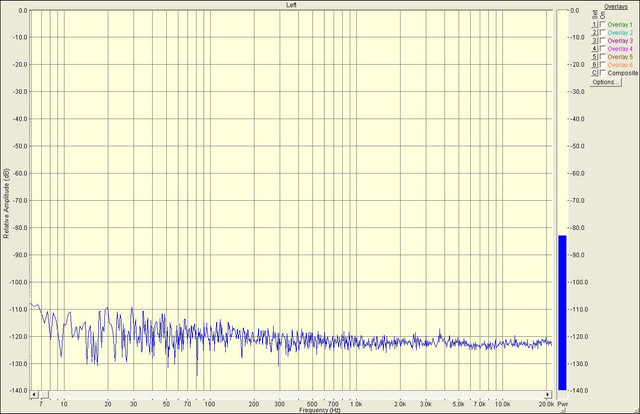Click the horizontal scrollbar right arrow
This screenshot has height=414, width=640.
[x=548, y=394]
